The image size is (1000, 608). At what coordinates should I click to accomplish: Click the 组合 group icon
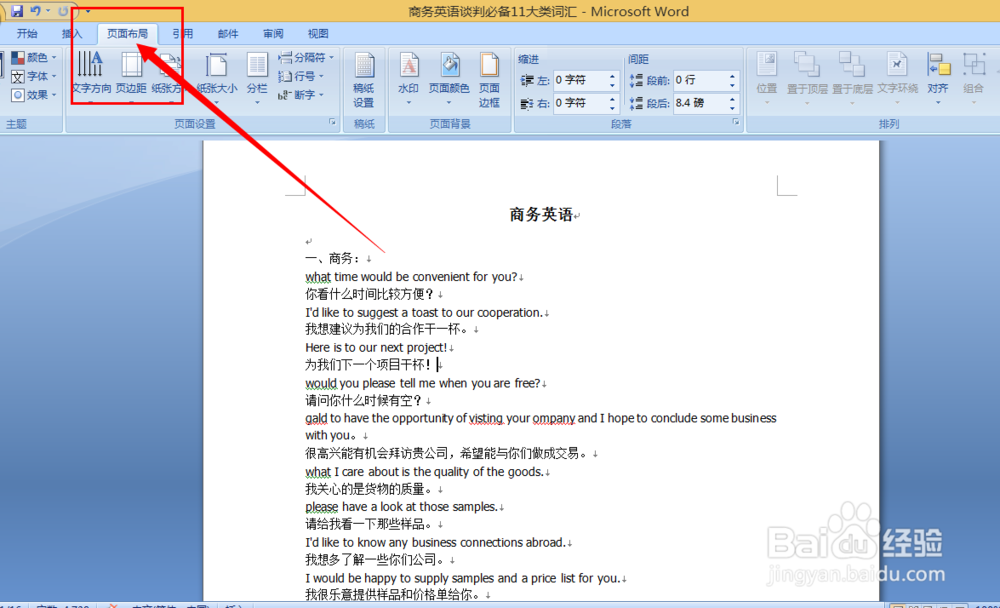click(x=974, y=77)
